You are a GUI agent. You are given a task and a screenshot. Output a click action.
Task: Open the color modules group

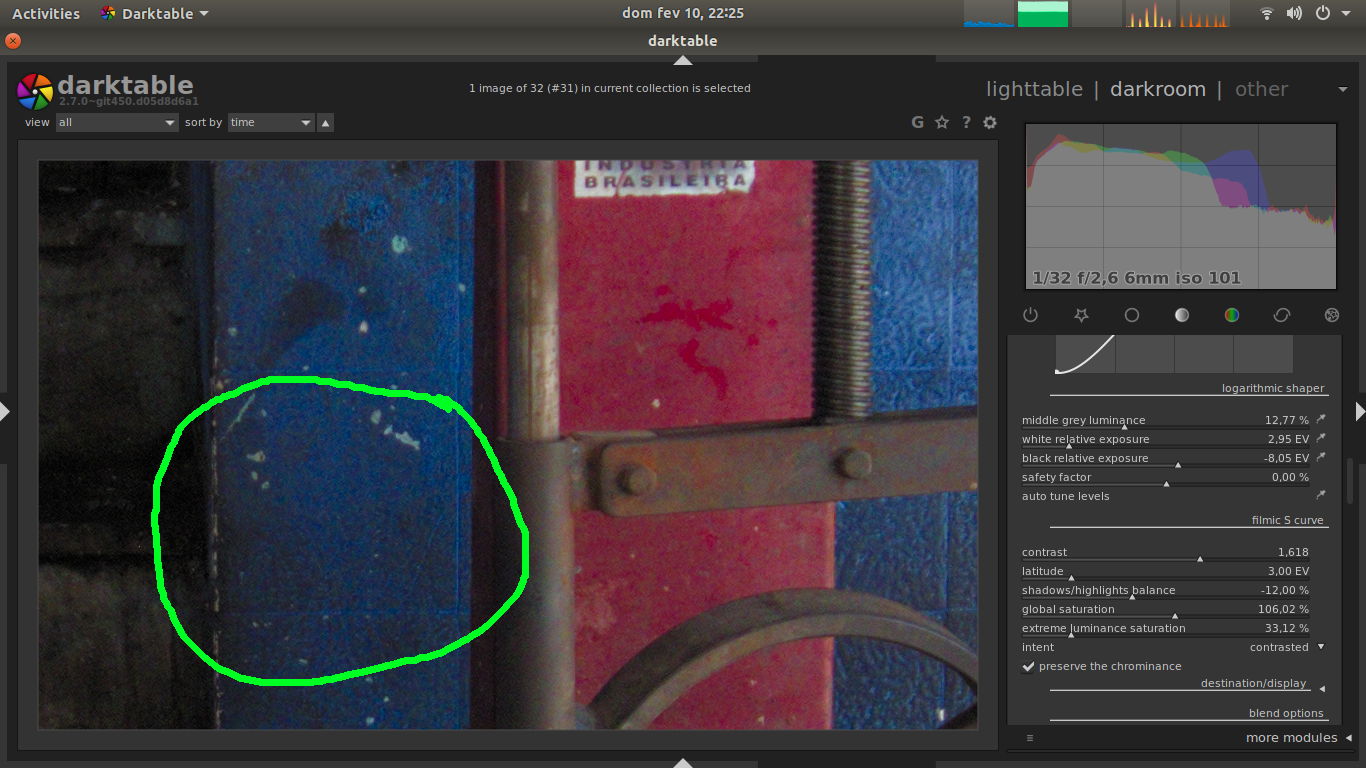[1232, 315]
